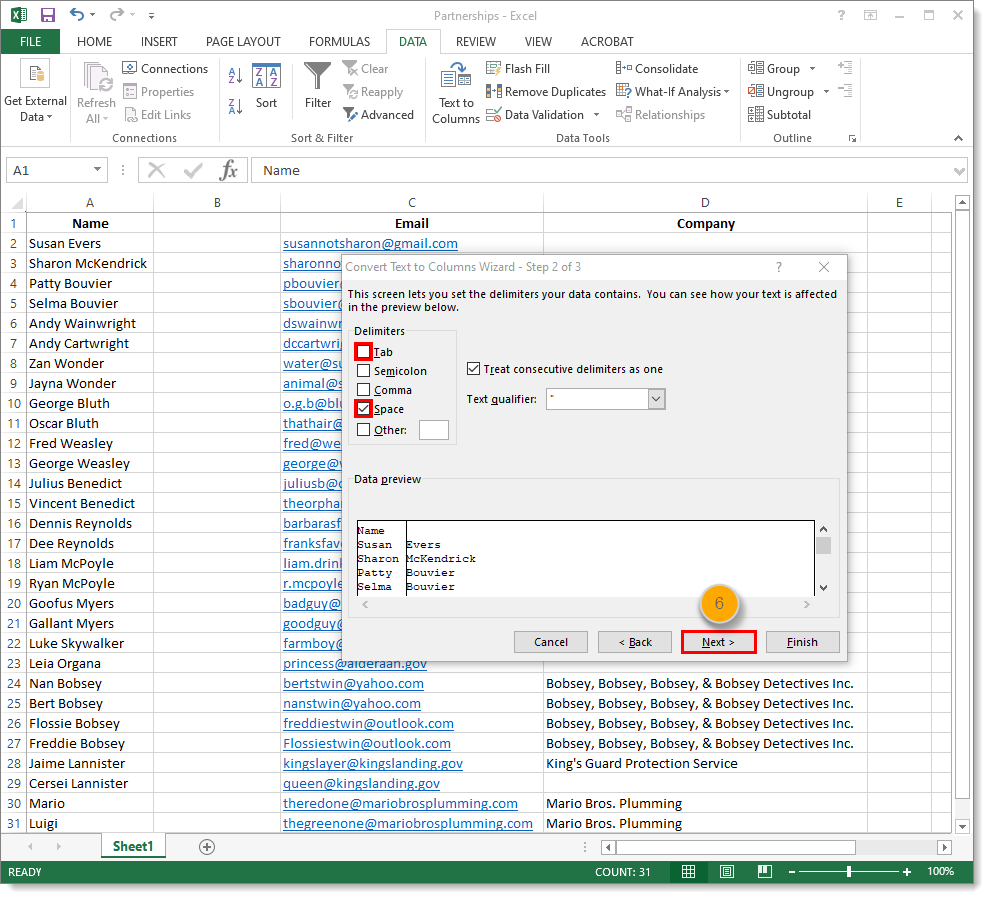Switch to Normal view in status bar
989x899 pixels.
pyautogui.click(x=688, y=872)
